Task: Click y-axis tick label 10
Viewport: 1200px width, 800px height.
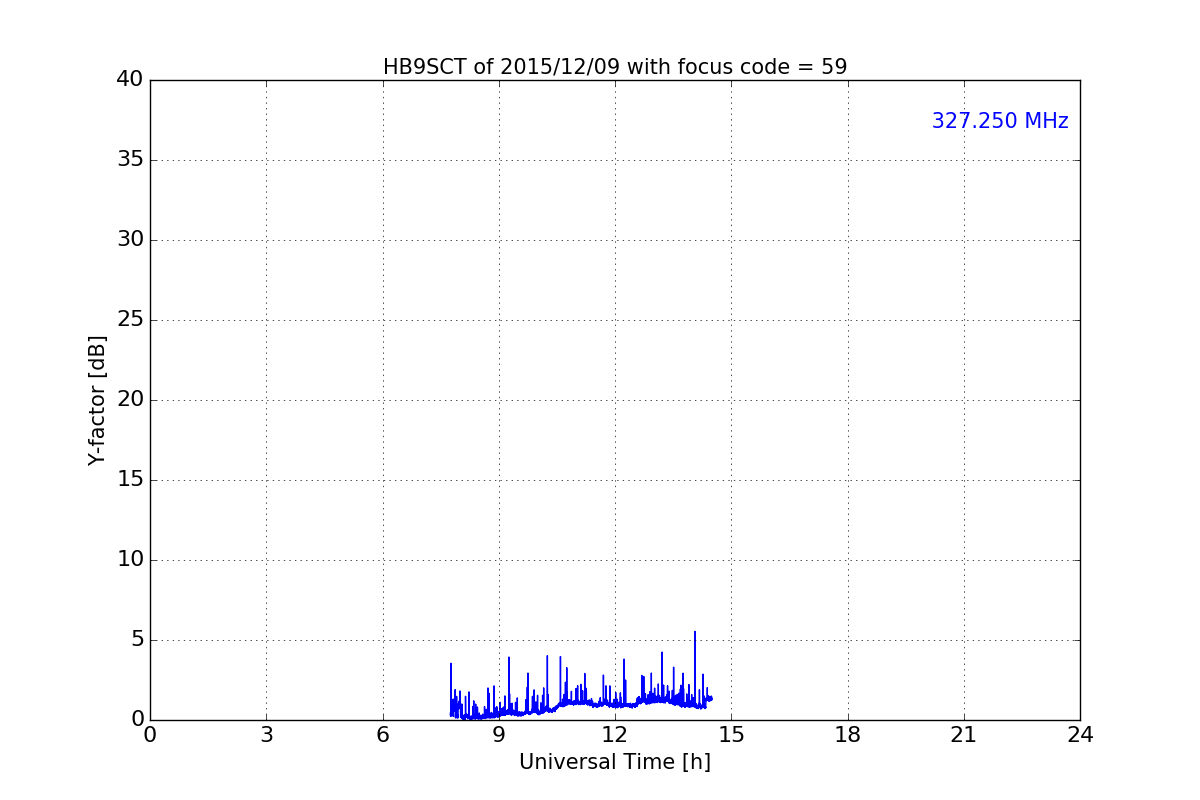Action: click(130, 560)
